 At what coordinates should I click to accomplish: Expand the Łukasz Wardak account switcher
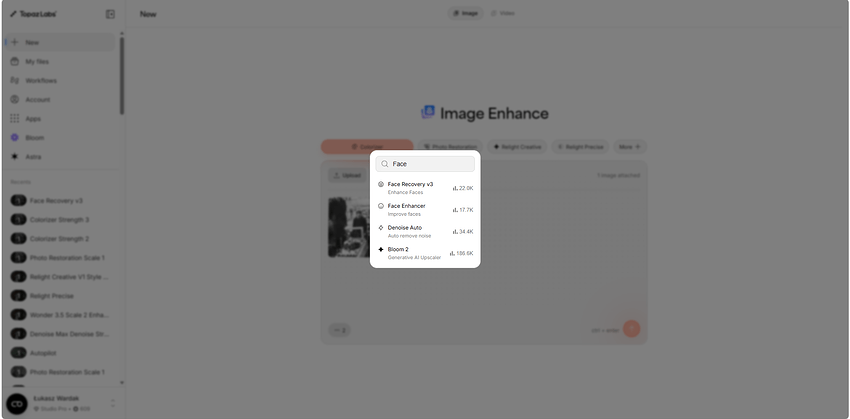(x=113, y=404)
